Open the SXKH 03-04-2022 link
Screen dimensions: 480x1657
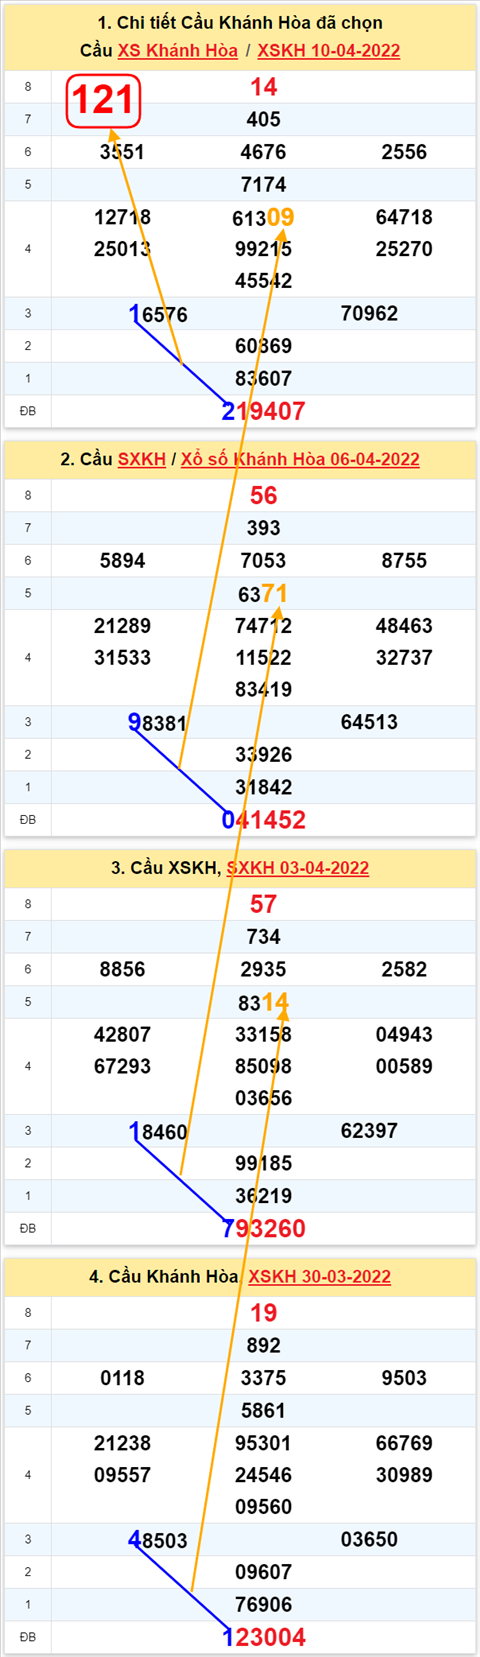[x=298, y=868]
